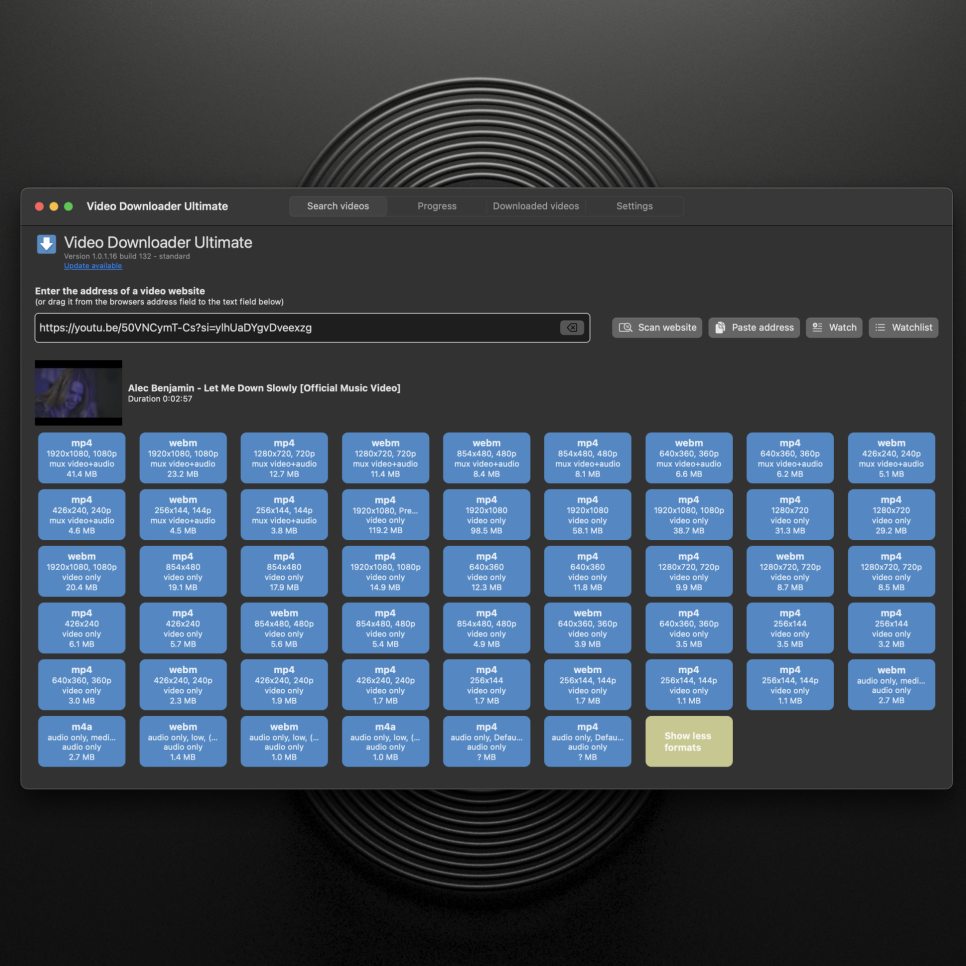This screenshot has width=966, height=966.
Task: Switch to the Search videos tab
Action: tap(338, 206)
